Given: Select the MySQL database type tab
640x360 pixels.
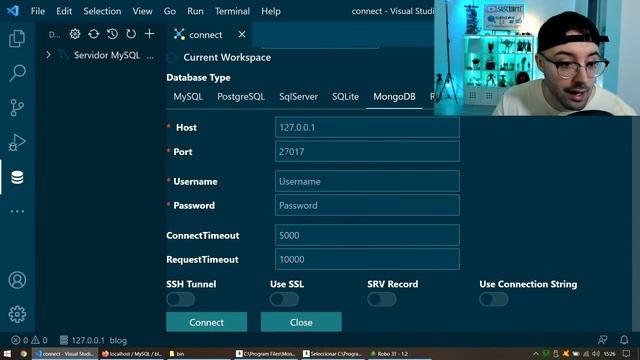Looking at the screenshot, I should [188, 97].
